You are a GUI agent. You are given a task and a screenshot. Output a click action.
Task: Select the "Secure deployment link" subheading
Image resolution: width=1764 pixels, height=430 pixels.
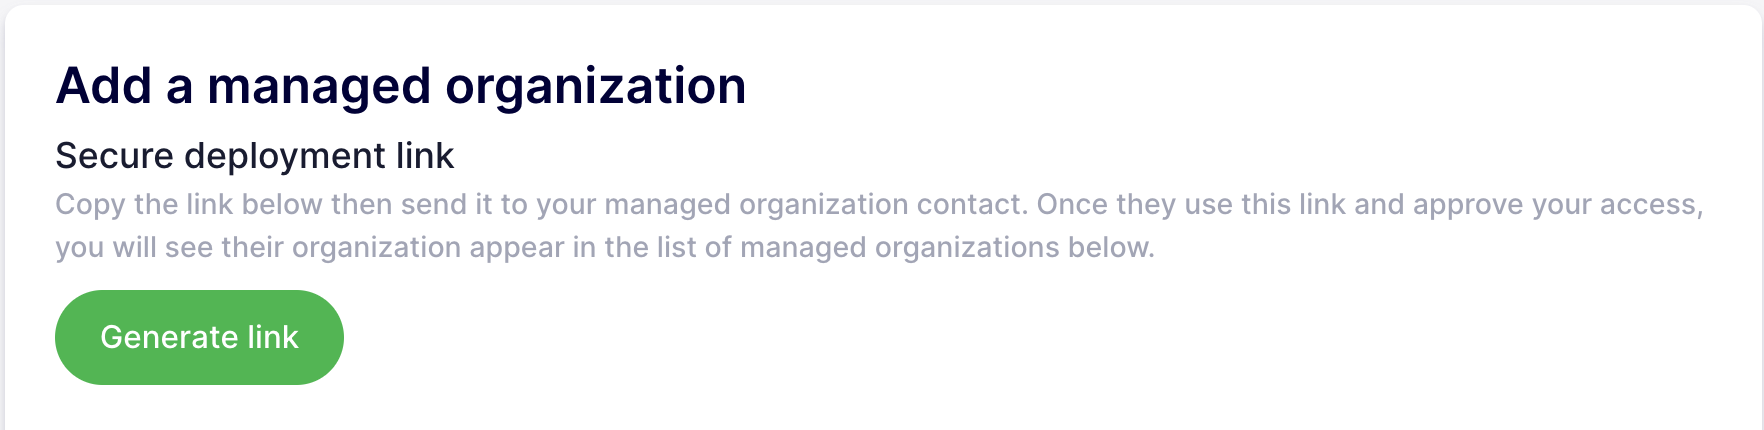[254, 156]
